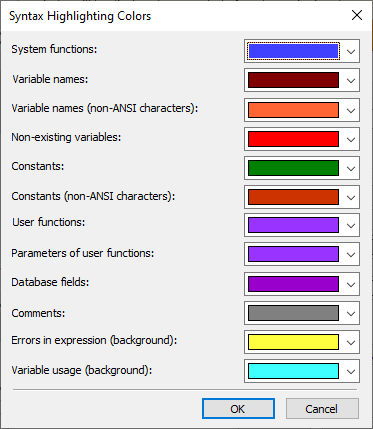Viewport: 373px width, 429px height.
Task: Select the purple User functions swatch
Action: click(x=293, y=225)
